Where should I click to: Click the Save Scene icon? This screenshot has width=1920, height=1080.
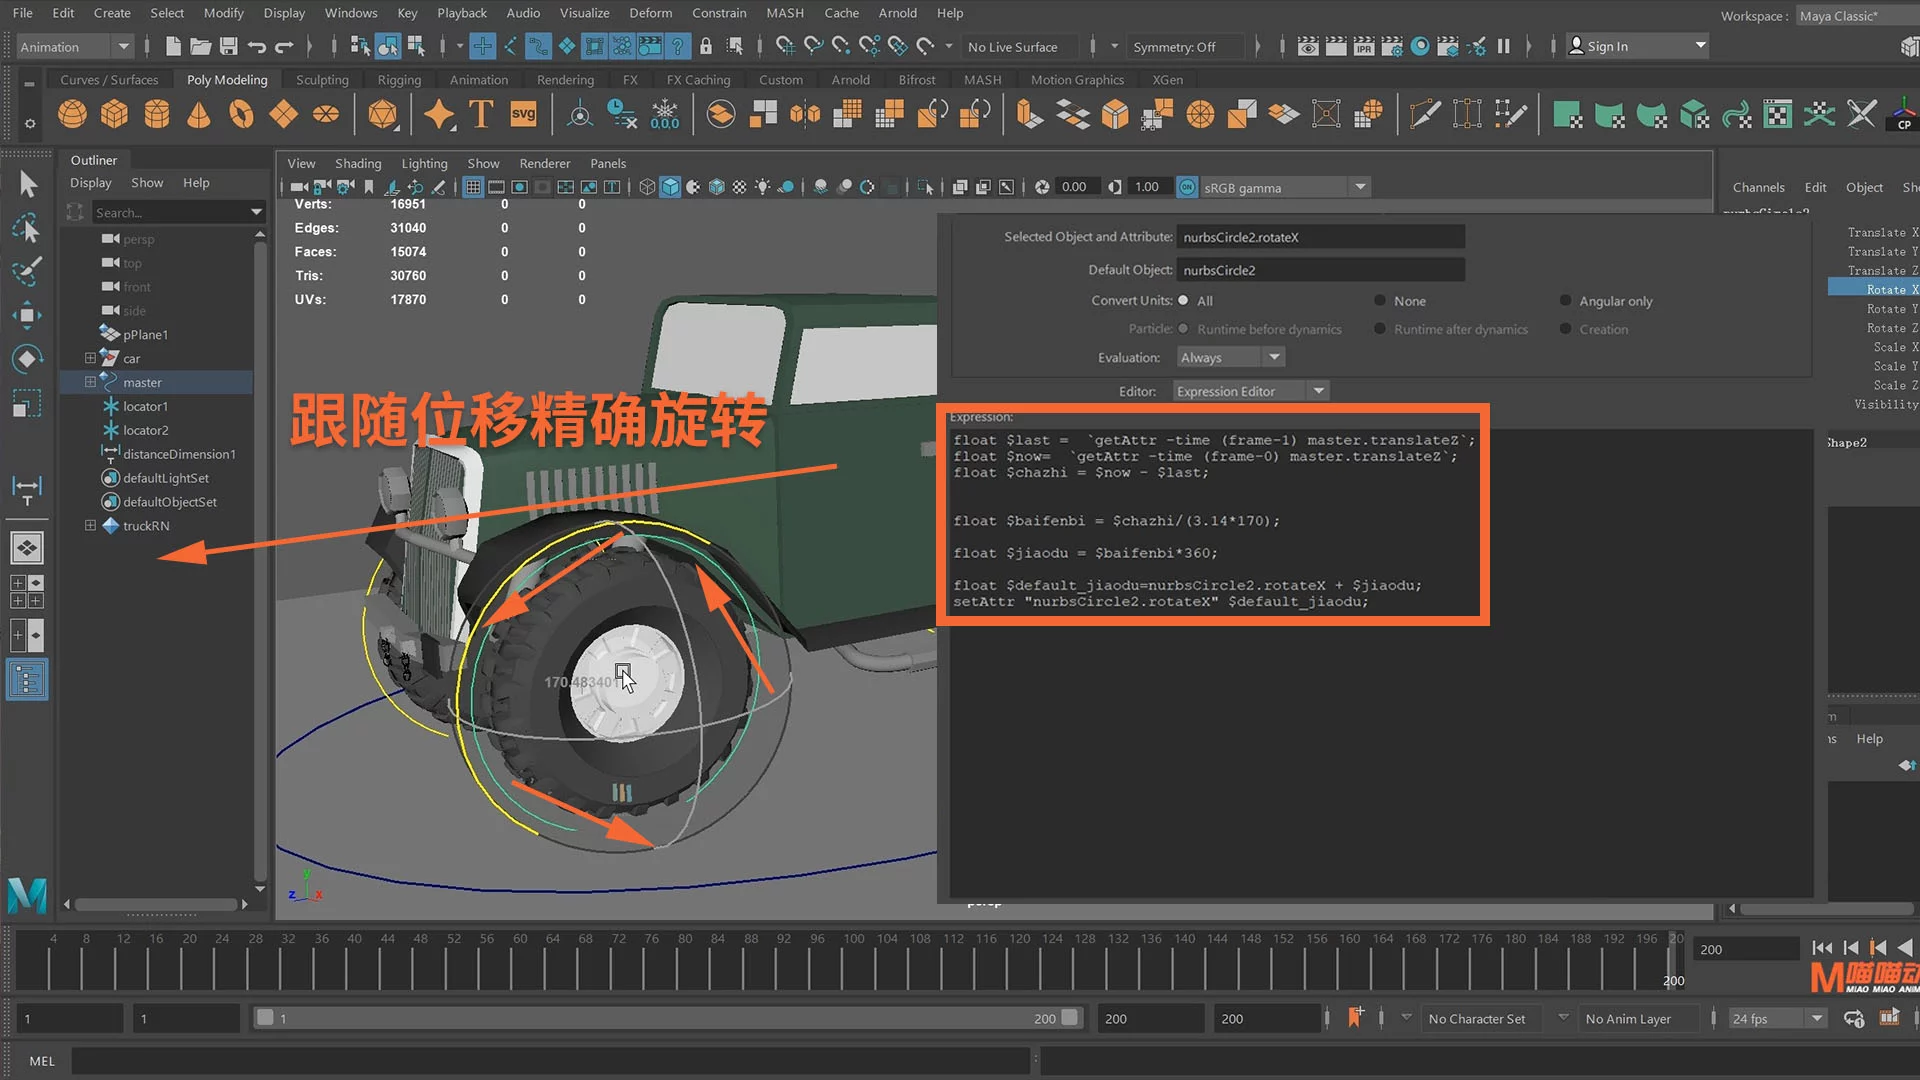pyautogui.click(x=228, y=46)
